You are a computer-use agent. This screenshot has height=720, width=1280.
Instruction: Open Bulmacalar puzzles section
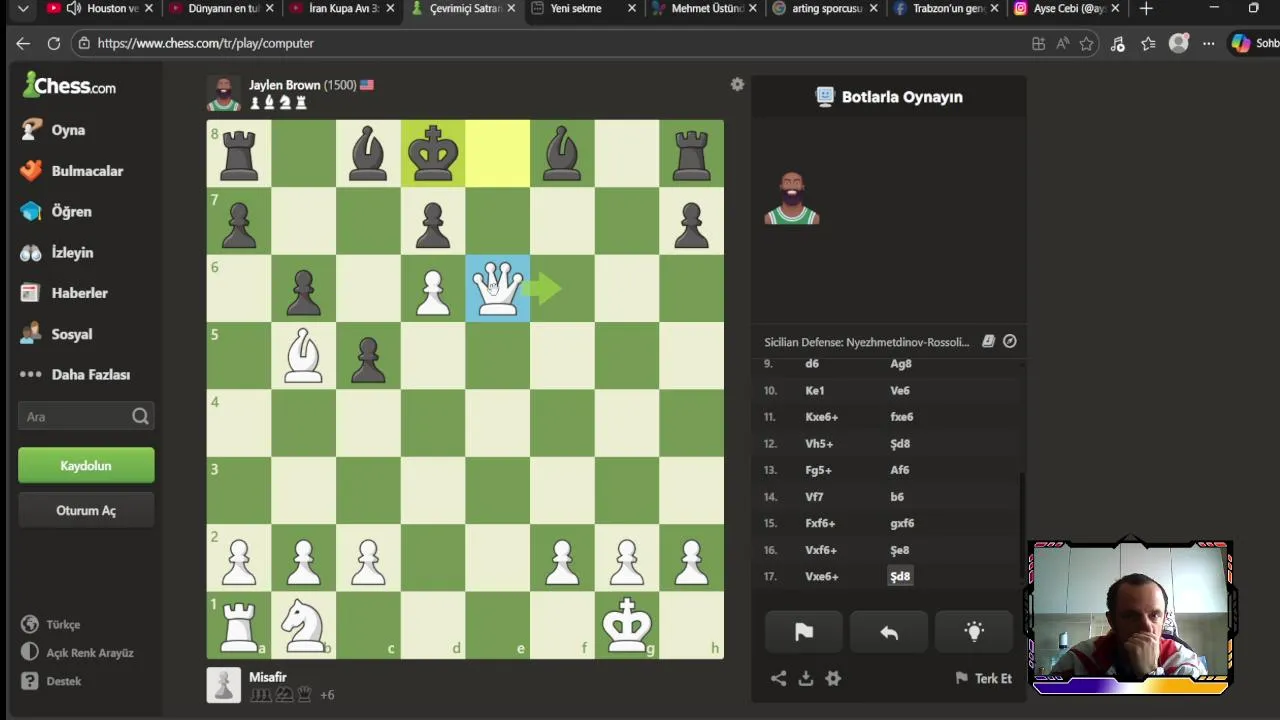pyautogui.click(x=87, y=171)
